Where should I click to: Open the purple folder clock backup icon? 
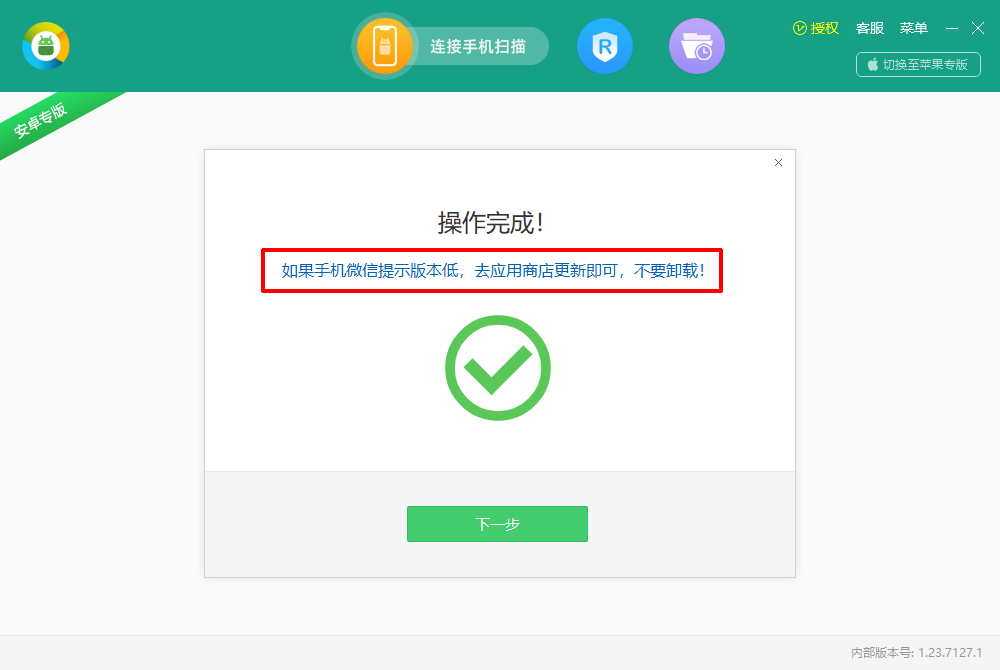[696, 46]
